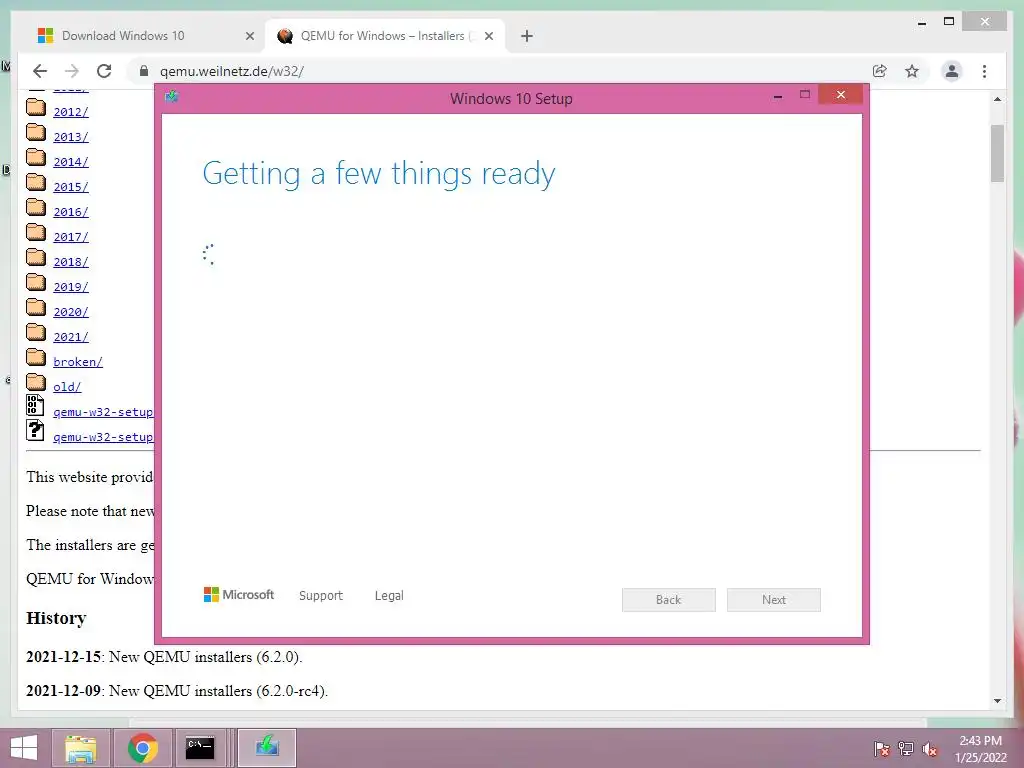Viewport: 1024px width, 768px height.
Task: Click the 2021-12-09 history entry text
Action: click(x=177, y=691)
